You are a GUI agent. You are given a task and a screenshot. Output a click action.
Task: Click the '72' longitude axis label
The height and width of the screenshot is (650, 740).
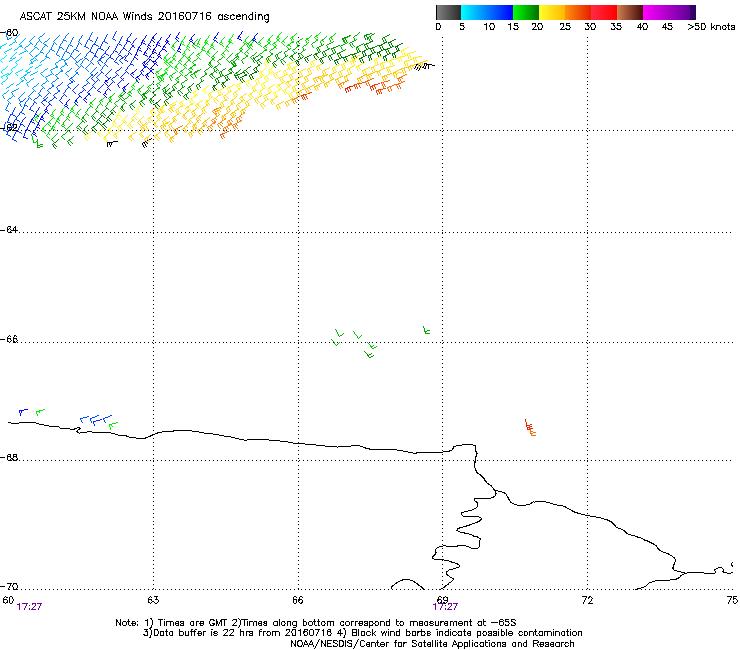point(587,600)
